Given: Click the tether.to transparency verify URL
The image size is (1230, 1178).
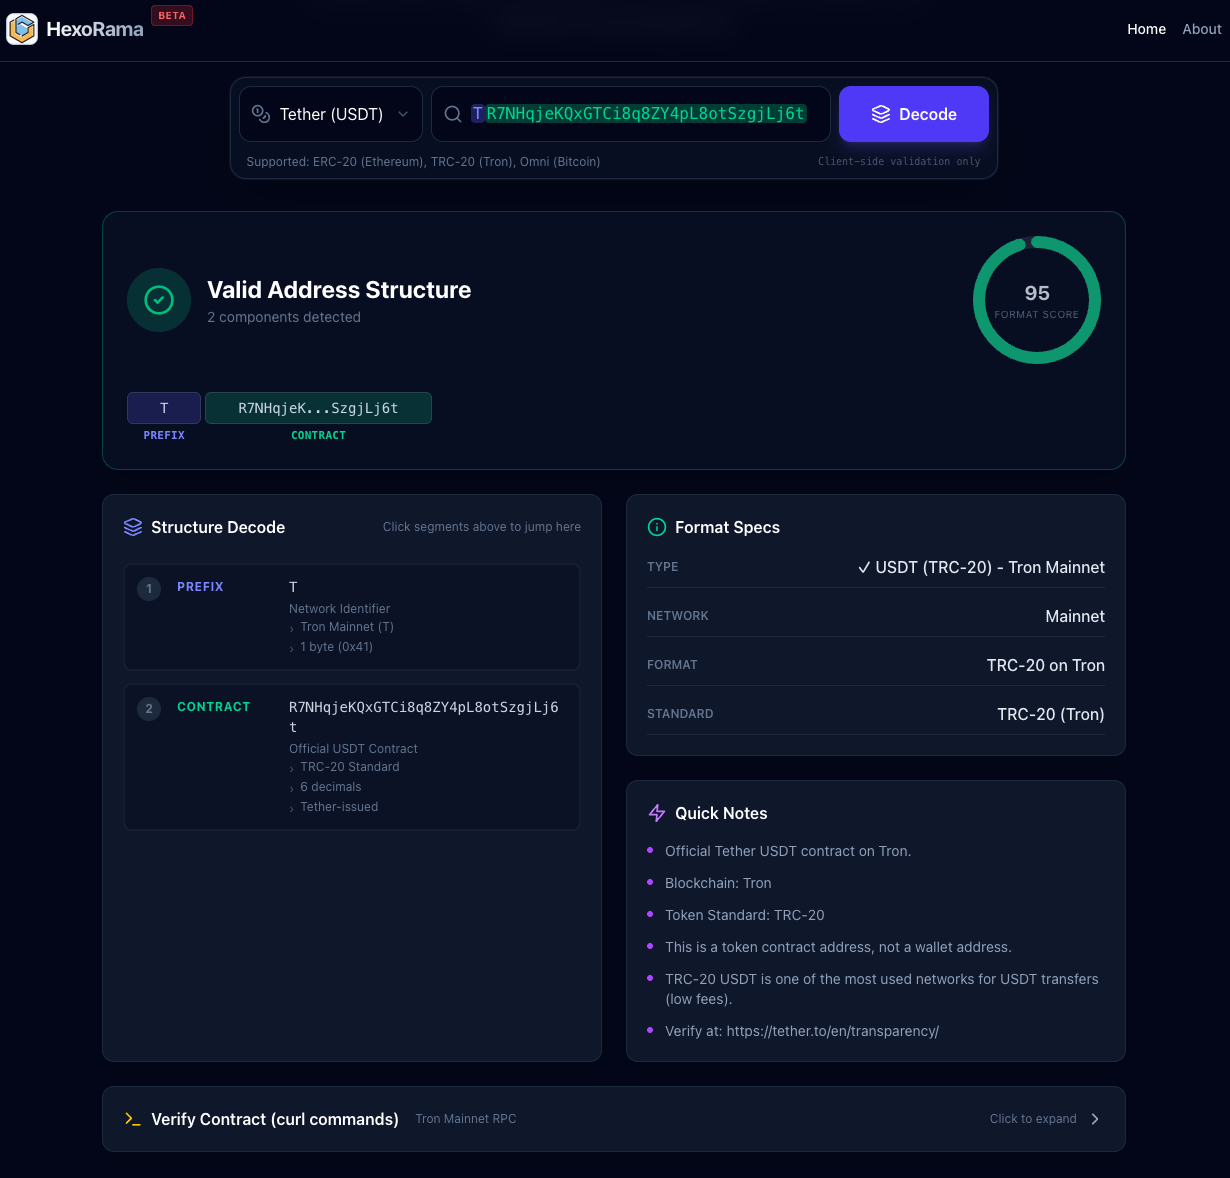Looking at the screenshot, I should pyautogui.click(x=833, y=1031).
